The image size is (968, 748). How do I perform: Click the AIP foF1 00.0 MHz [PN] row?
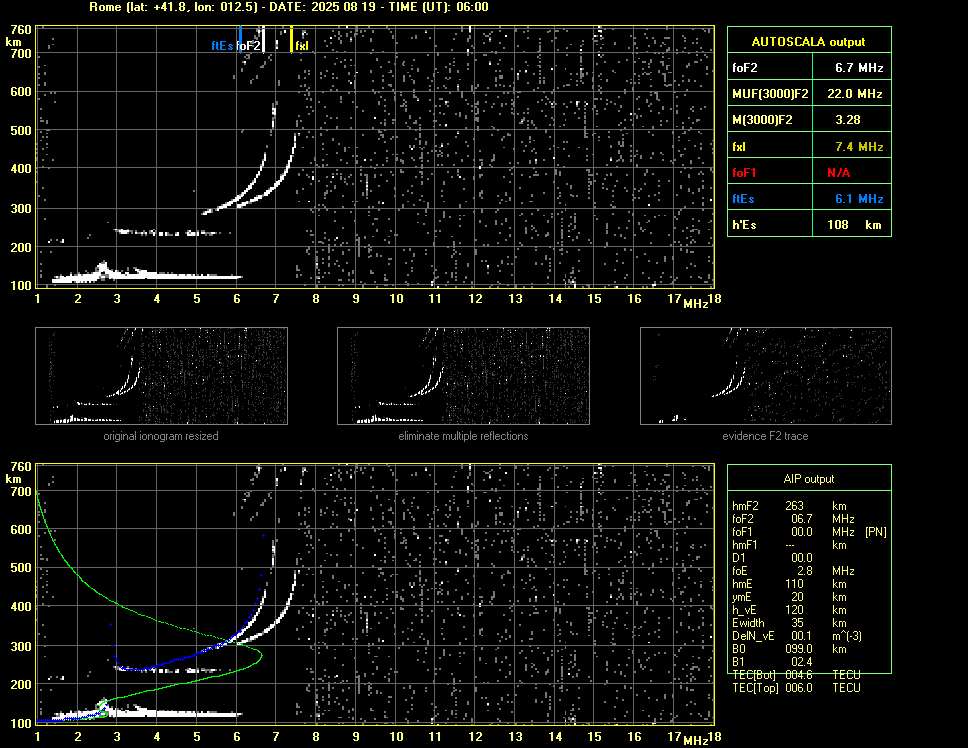click(809, 532)
